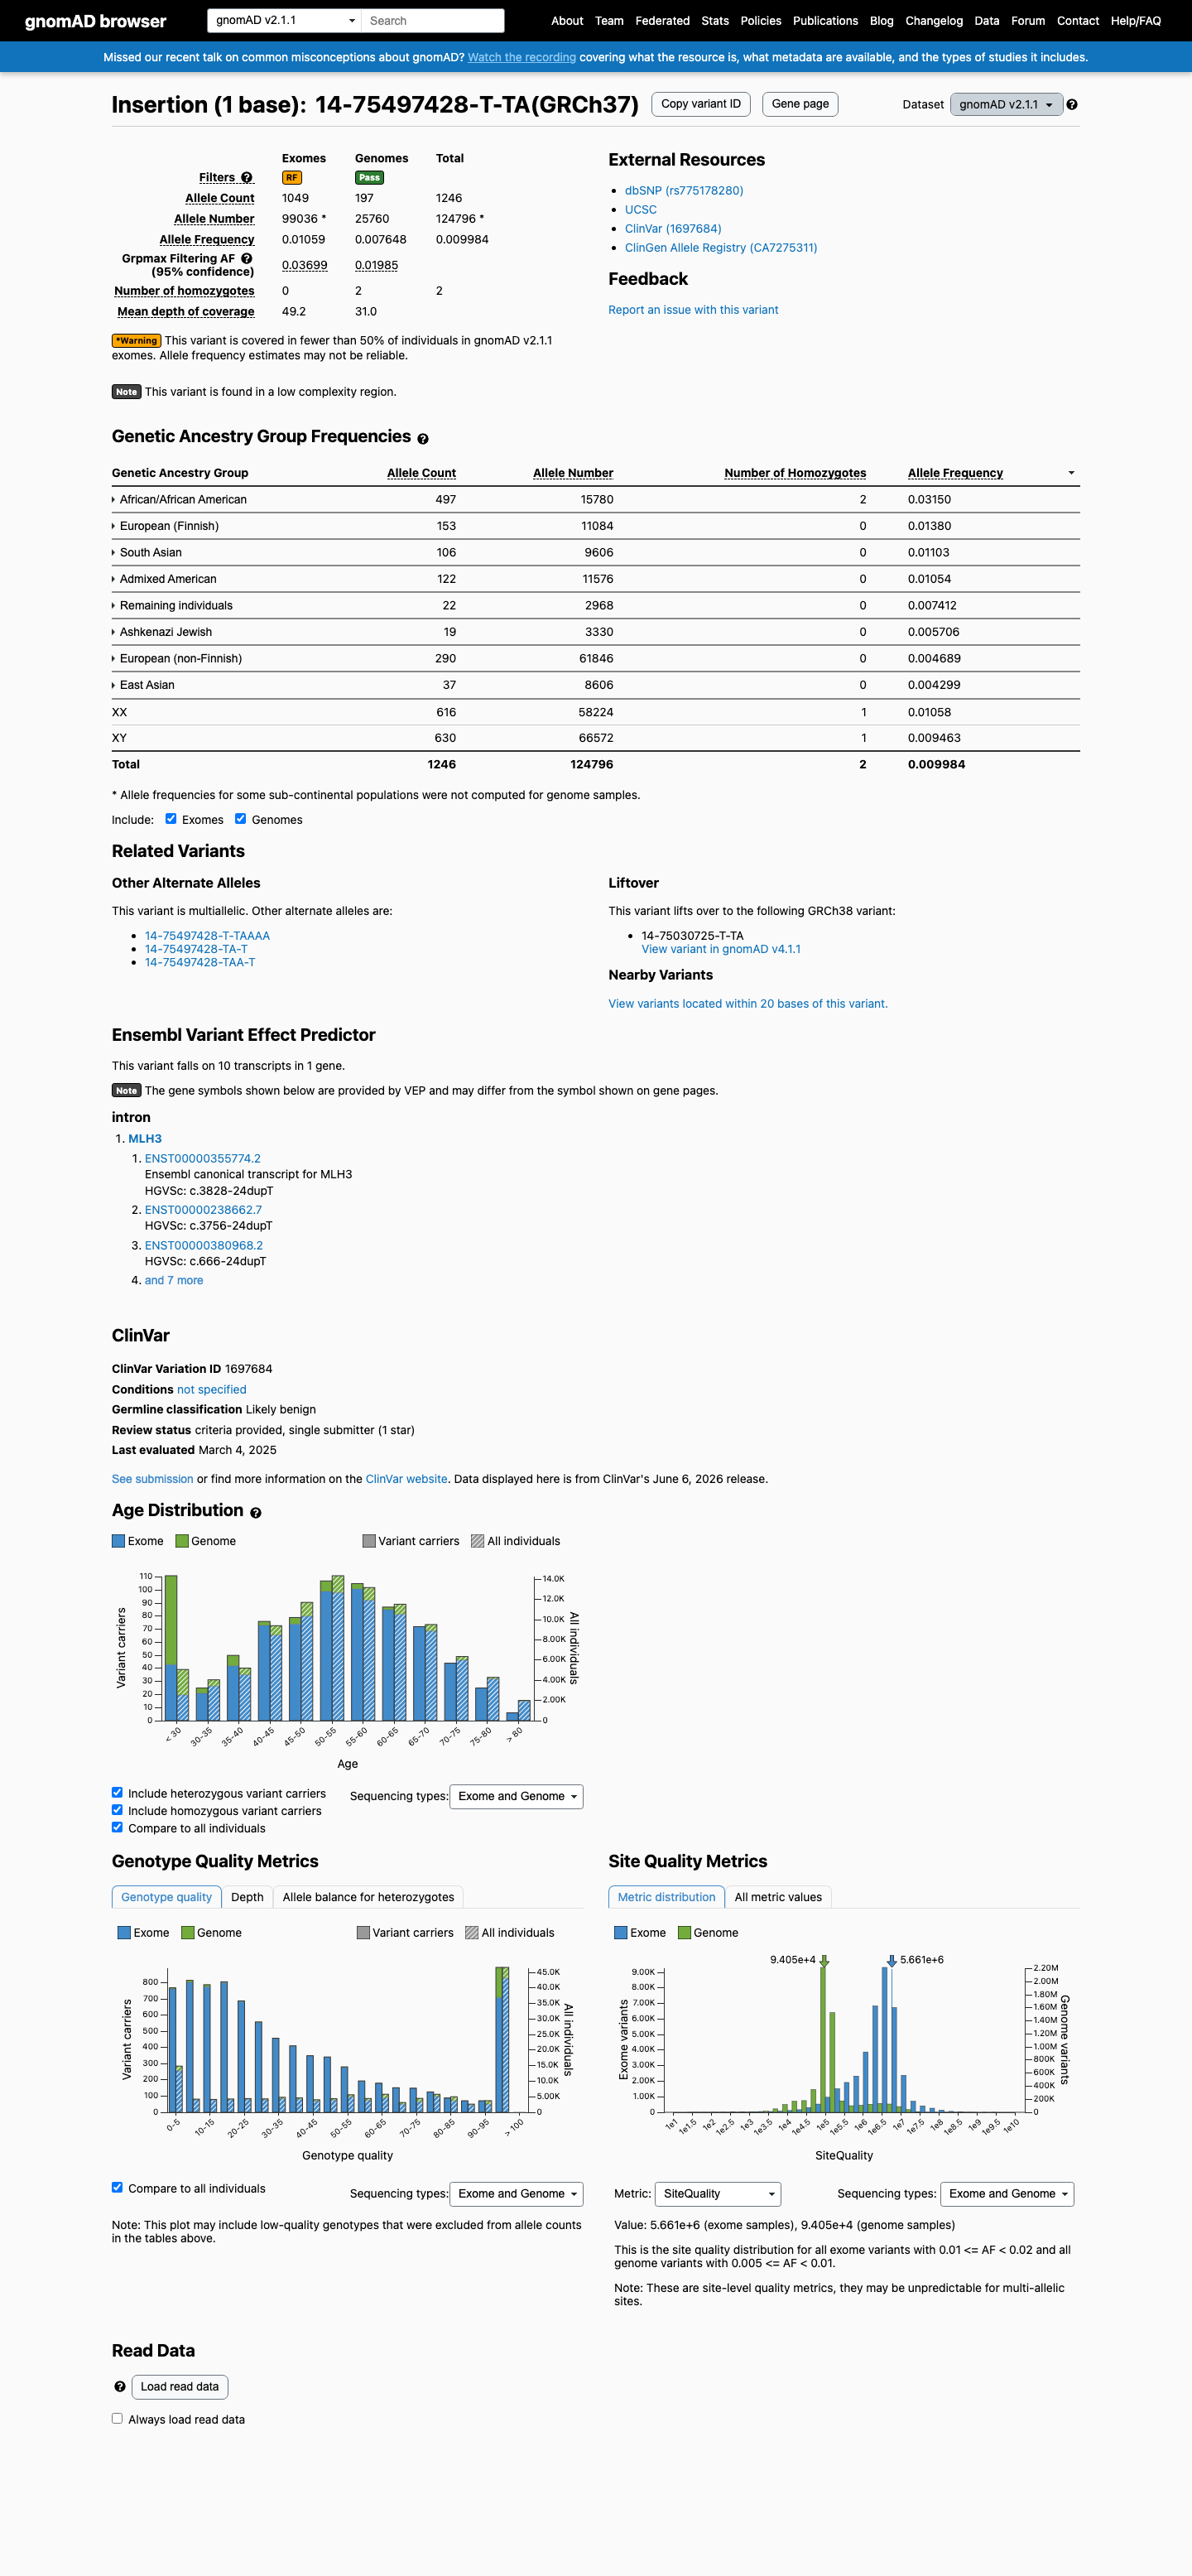This screenshot has height=2576, width=1192.
Task: Click the Gene page button
Action: [x=800, y=104]
